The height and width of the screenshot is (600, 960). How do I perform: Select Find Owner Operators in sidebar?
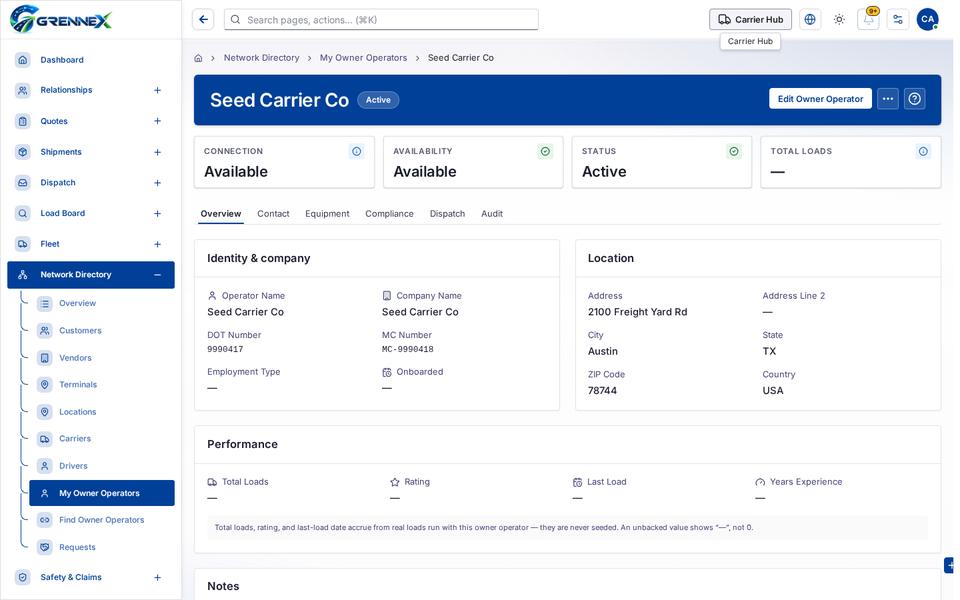[102, 520]
